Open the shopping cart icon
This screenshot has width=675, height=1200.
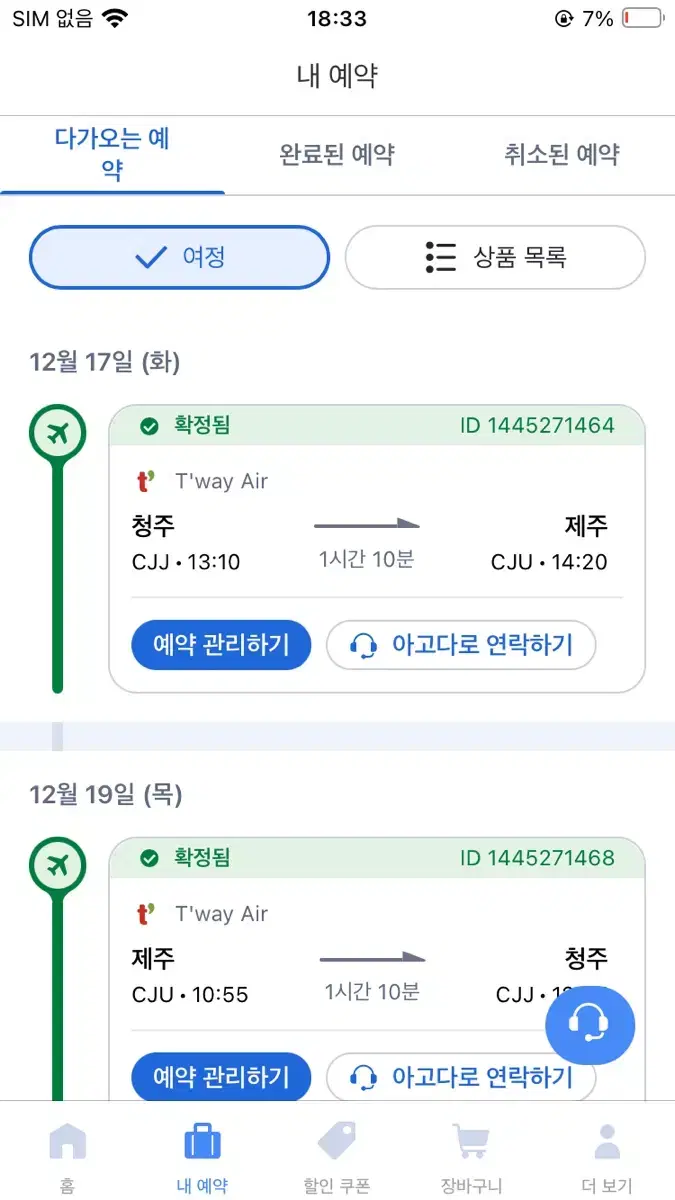pyautogui.click(x=471, y=1142)
